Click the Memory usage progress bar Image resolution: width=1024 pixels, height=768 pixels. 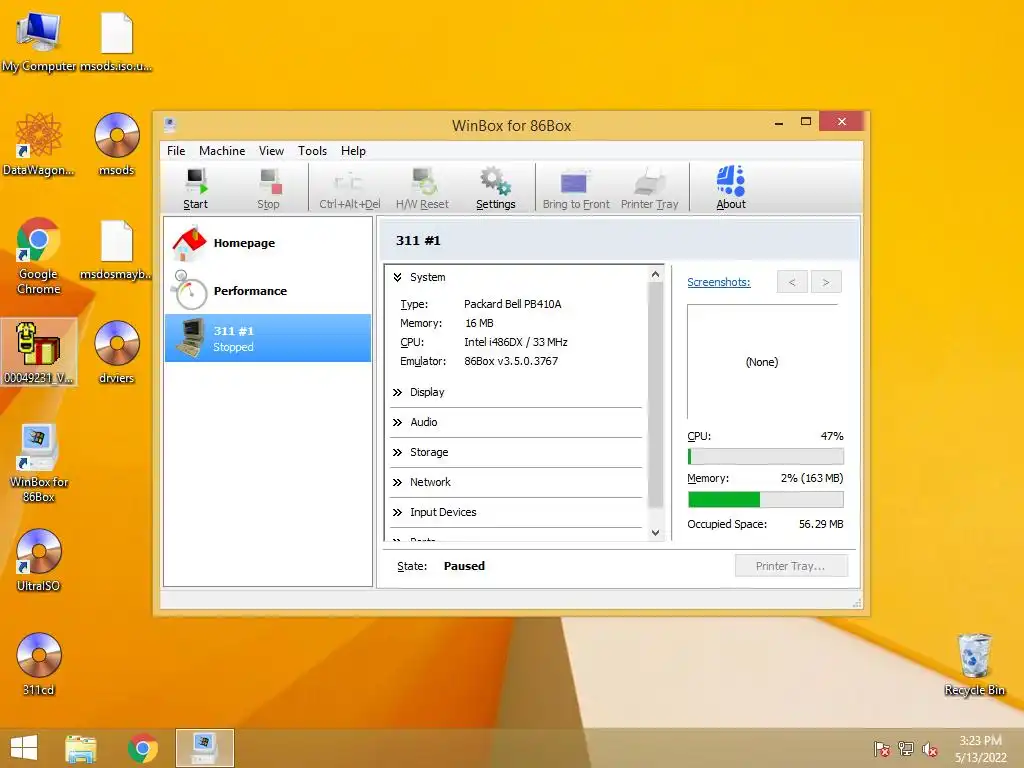point(765,500)
